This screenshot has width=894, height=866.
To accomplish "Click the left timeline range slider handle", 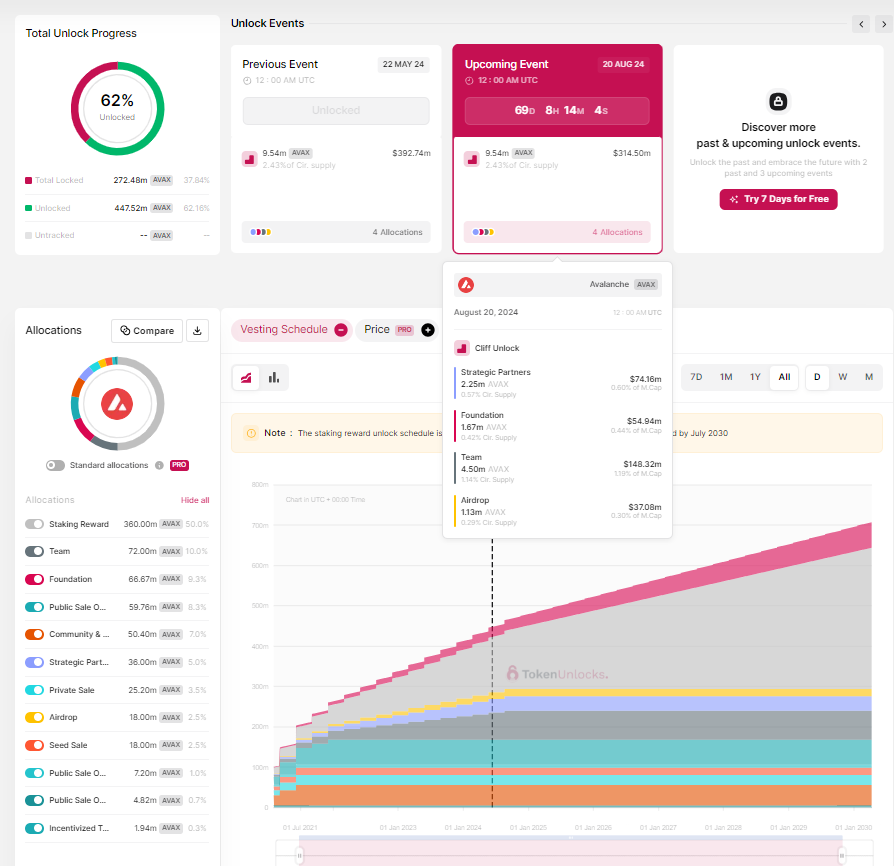I will 299,854.
